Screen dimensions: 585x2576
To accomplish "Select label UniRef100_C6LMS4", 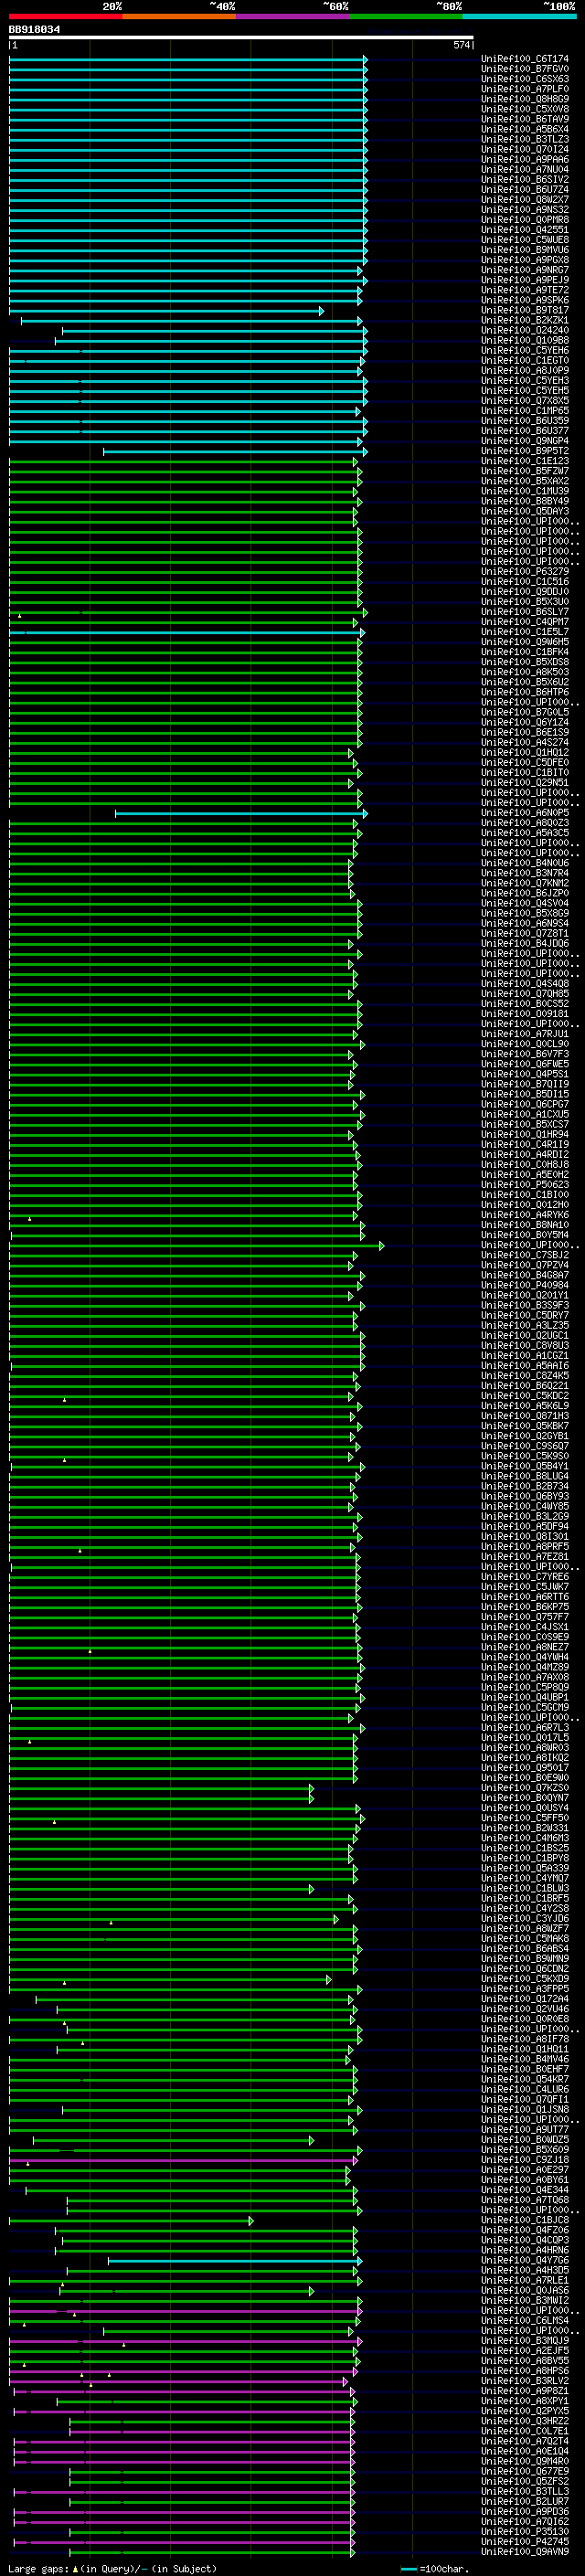I will click(x=525, y=2320).
